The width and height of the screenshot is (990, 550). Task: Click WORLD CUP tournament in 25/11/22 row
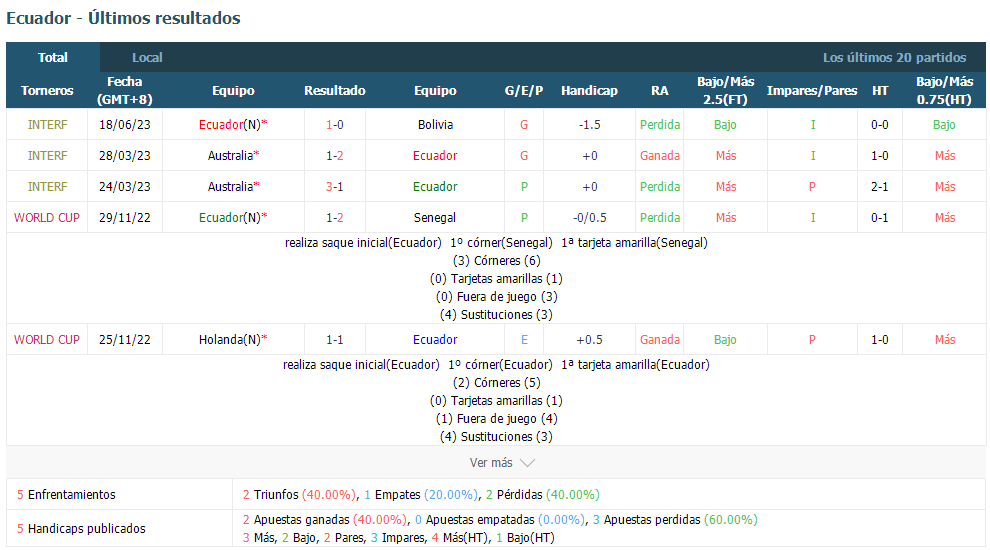pos(47,339)
